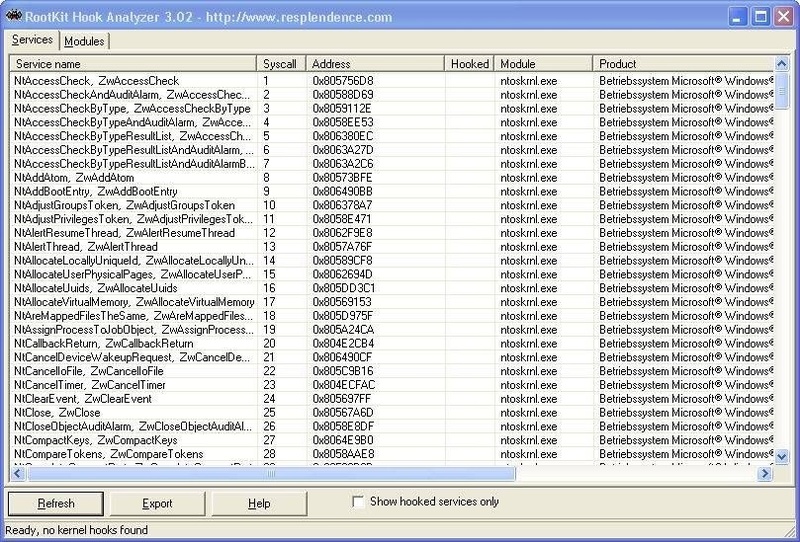Click syscall number 5 cell
Viewport: 800px width, 542px height.
pos(266,136)
